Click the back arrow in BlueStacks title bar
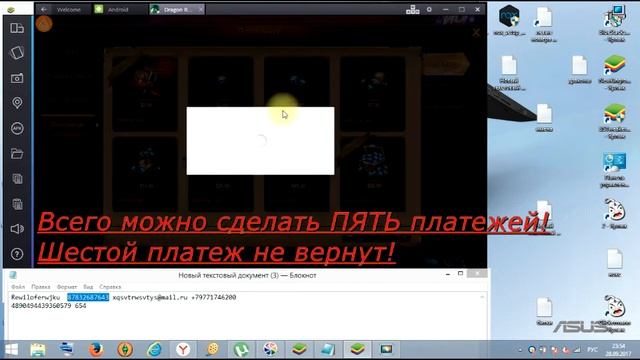The height and width of the screenshot is (360, 640). [x=44, y=9]
